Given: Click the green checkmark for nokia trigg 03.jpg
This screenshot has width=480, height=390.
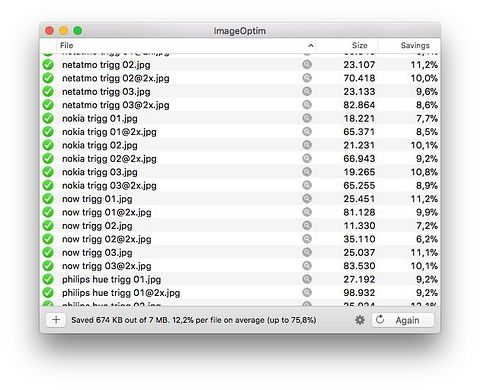Looking at the screenshot, I should [48, 172].
